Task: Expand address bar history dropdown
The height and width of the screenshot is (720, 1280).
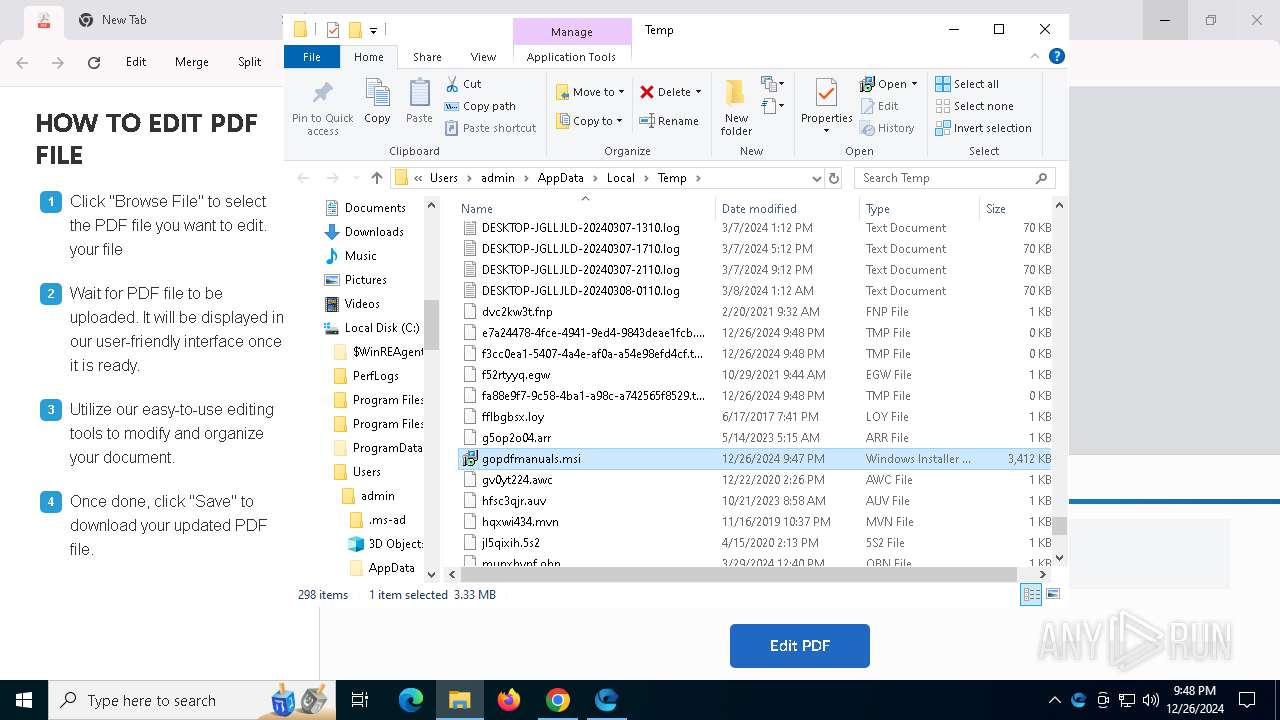Action: point(817,178)
